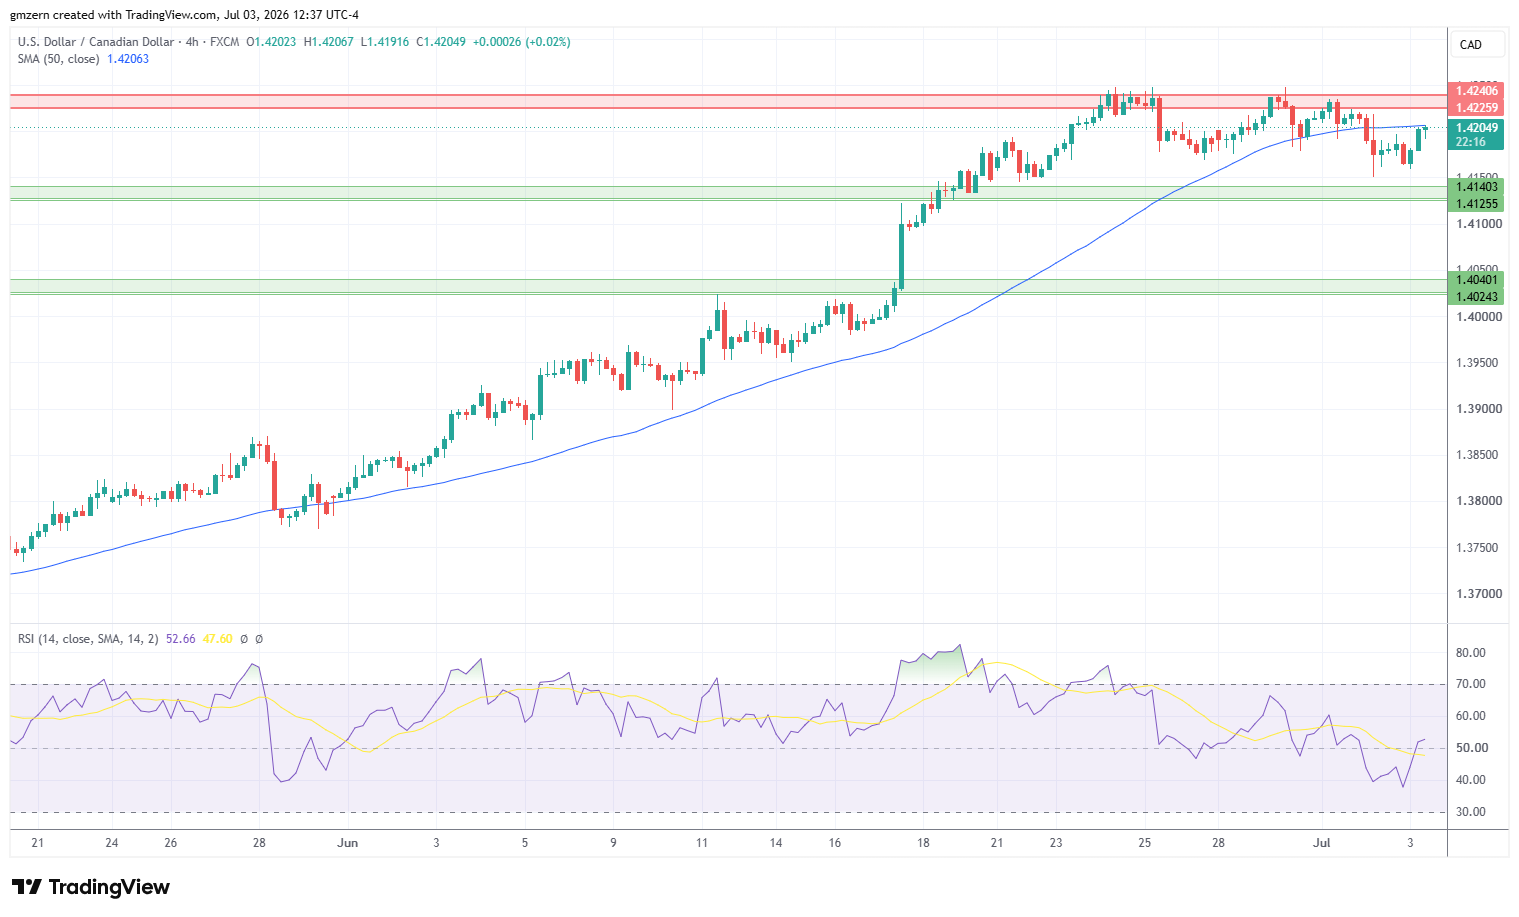Click the 24 date axis label

click(112, 843)
